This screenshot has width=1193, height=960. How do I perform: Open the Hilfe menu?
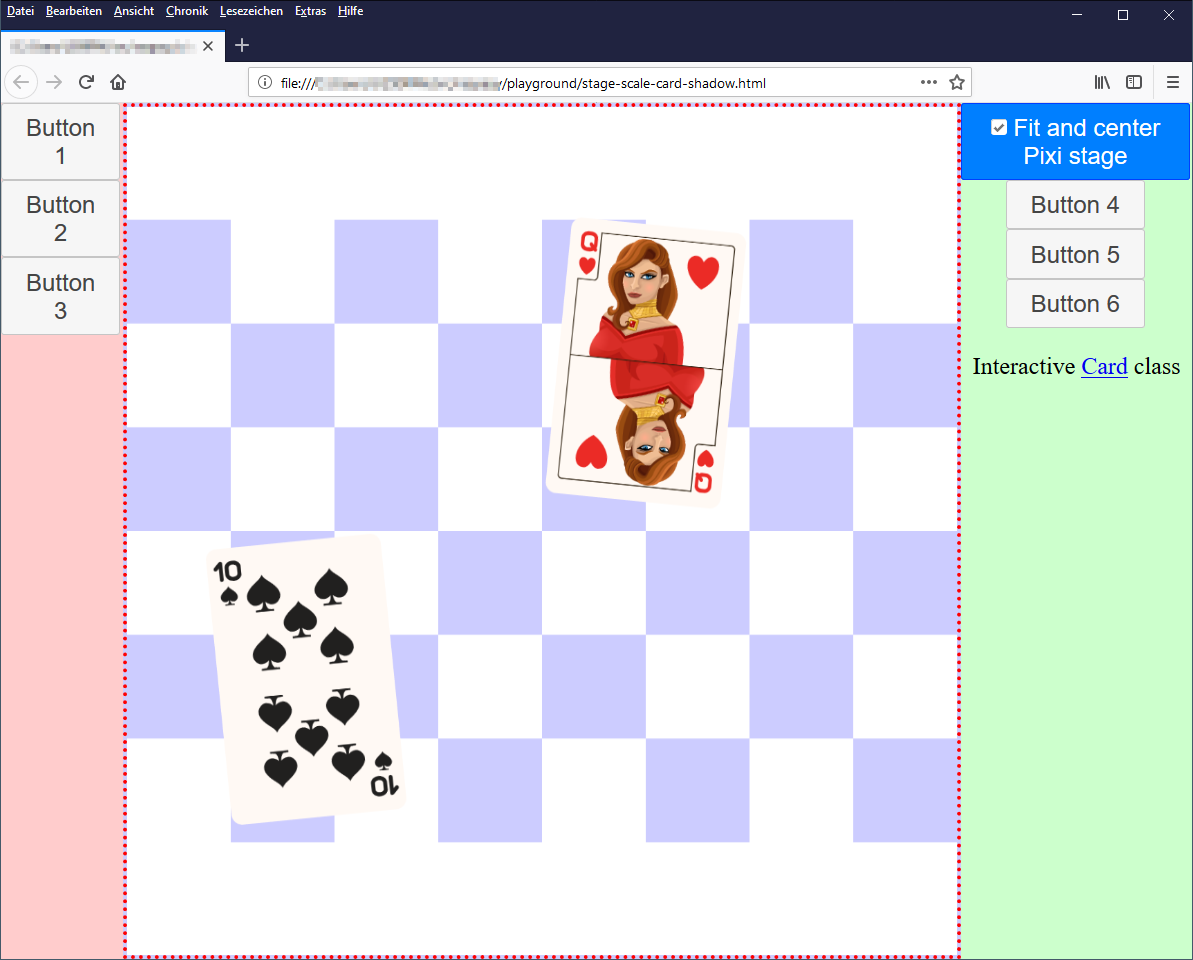click(x=351, y=11)
